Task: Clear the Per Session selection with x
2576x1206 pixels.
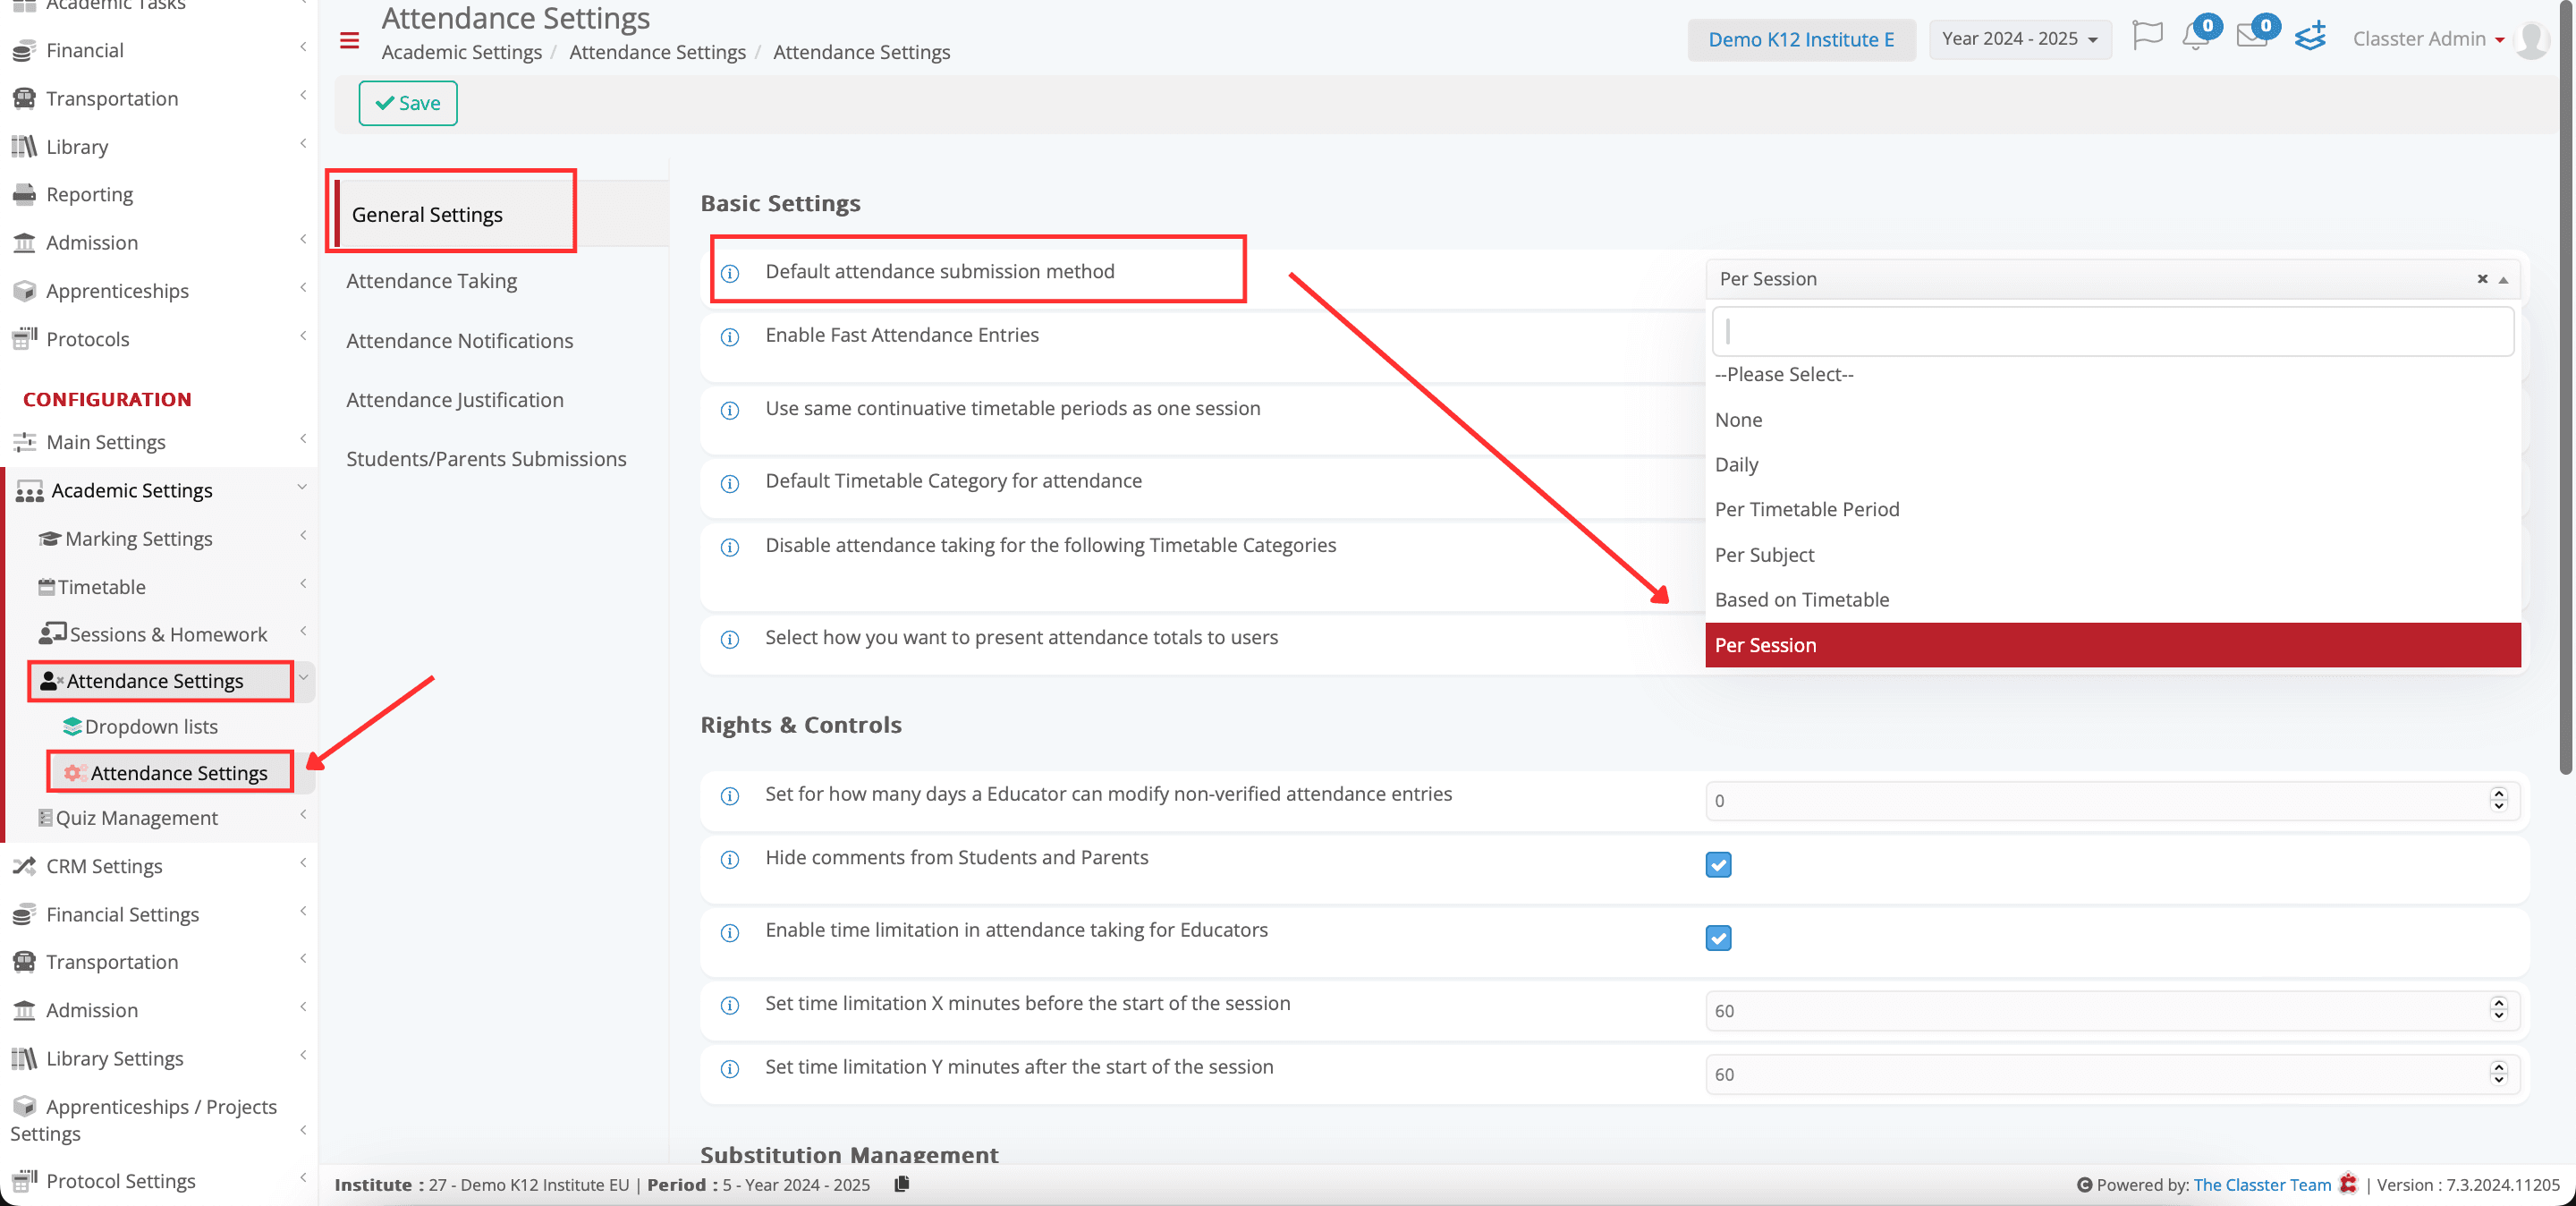Action: click(x=2482, y=278)
